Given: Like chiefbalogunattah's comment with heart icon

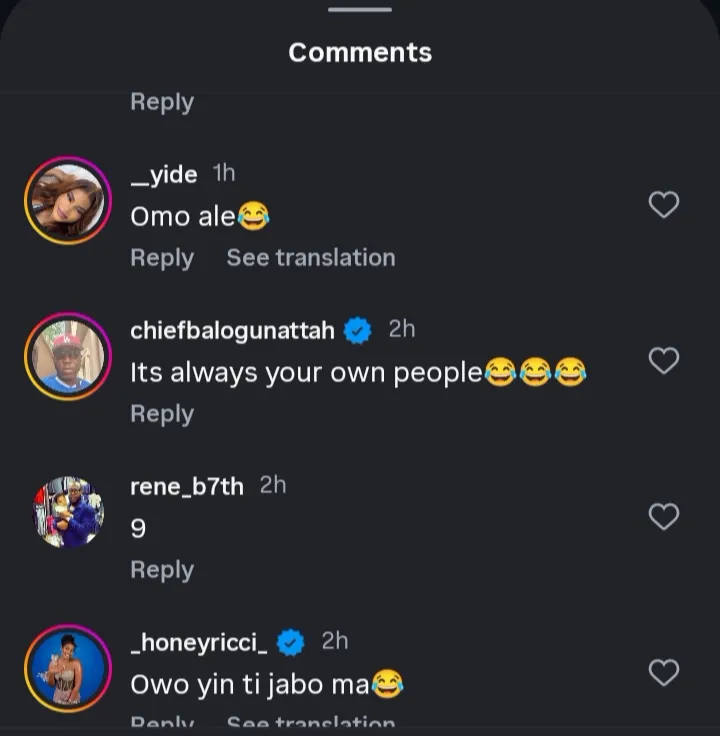Looking at the screenshot, I should 664,361.
